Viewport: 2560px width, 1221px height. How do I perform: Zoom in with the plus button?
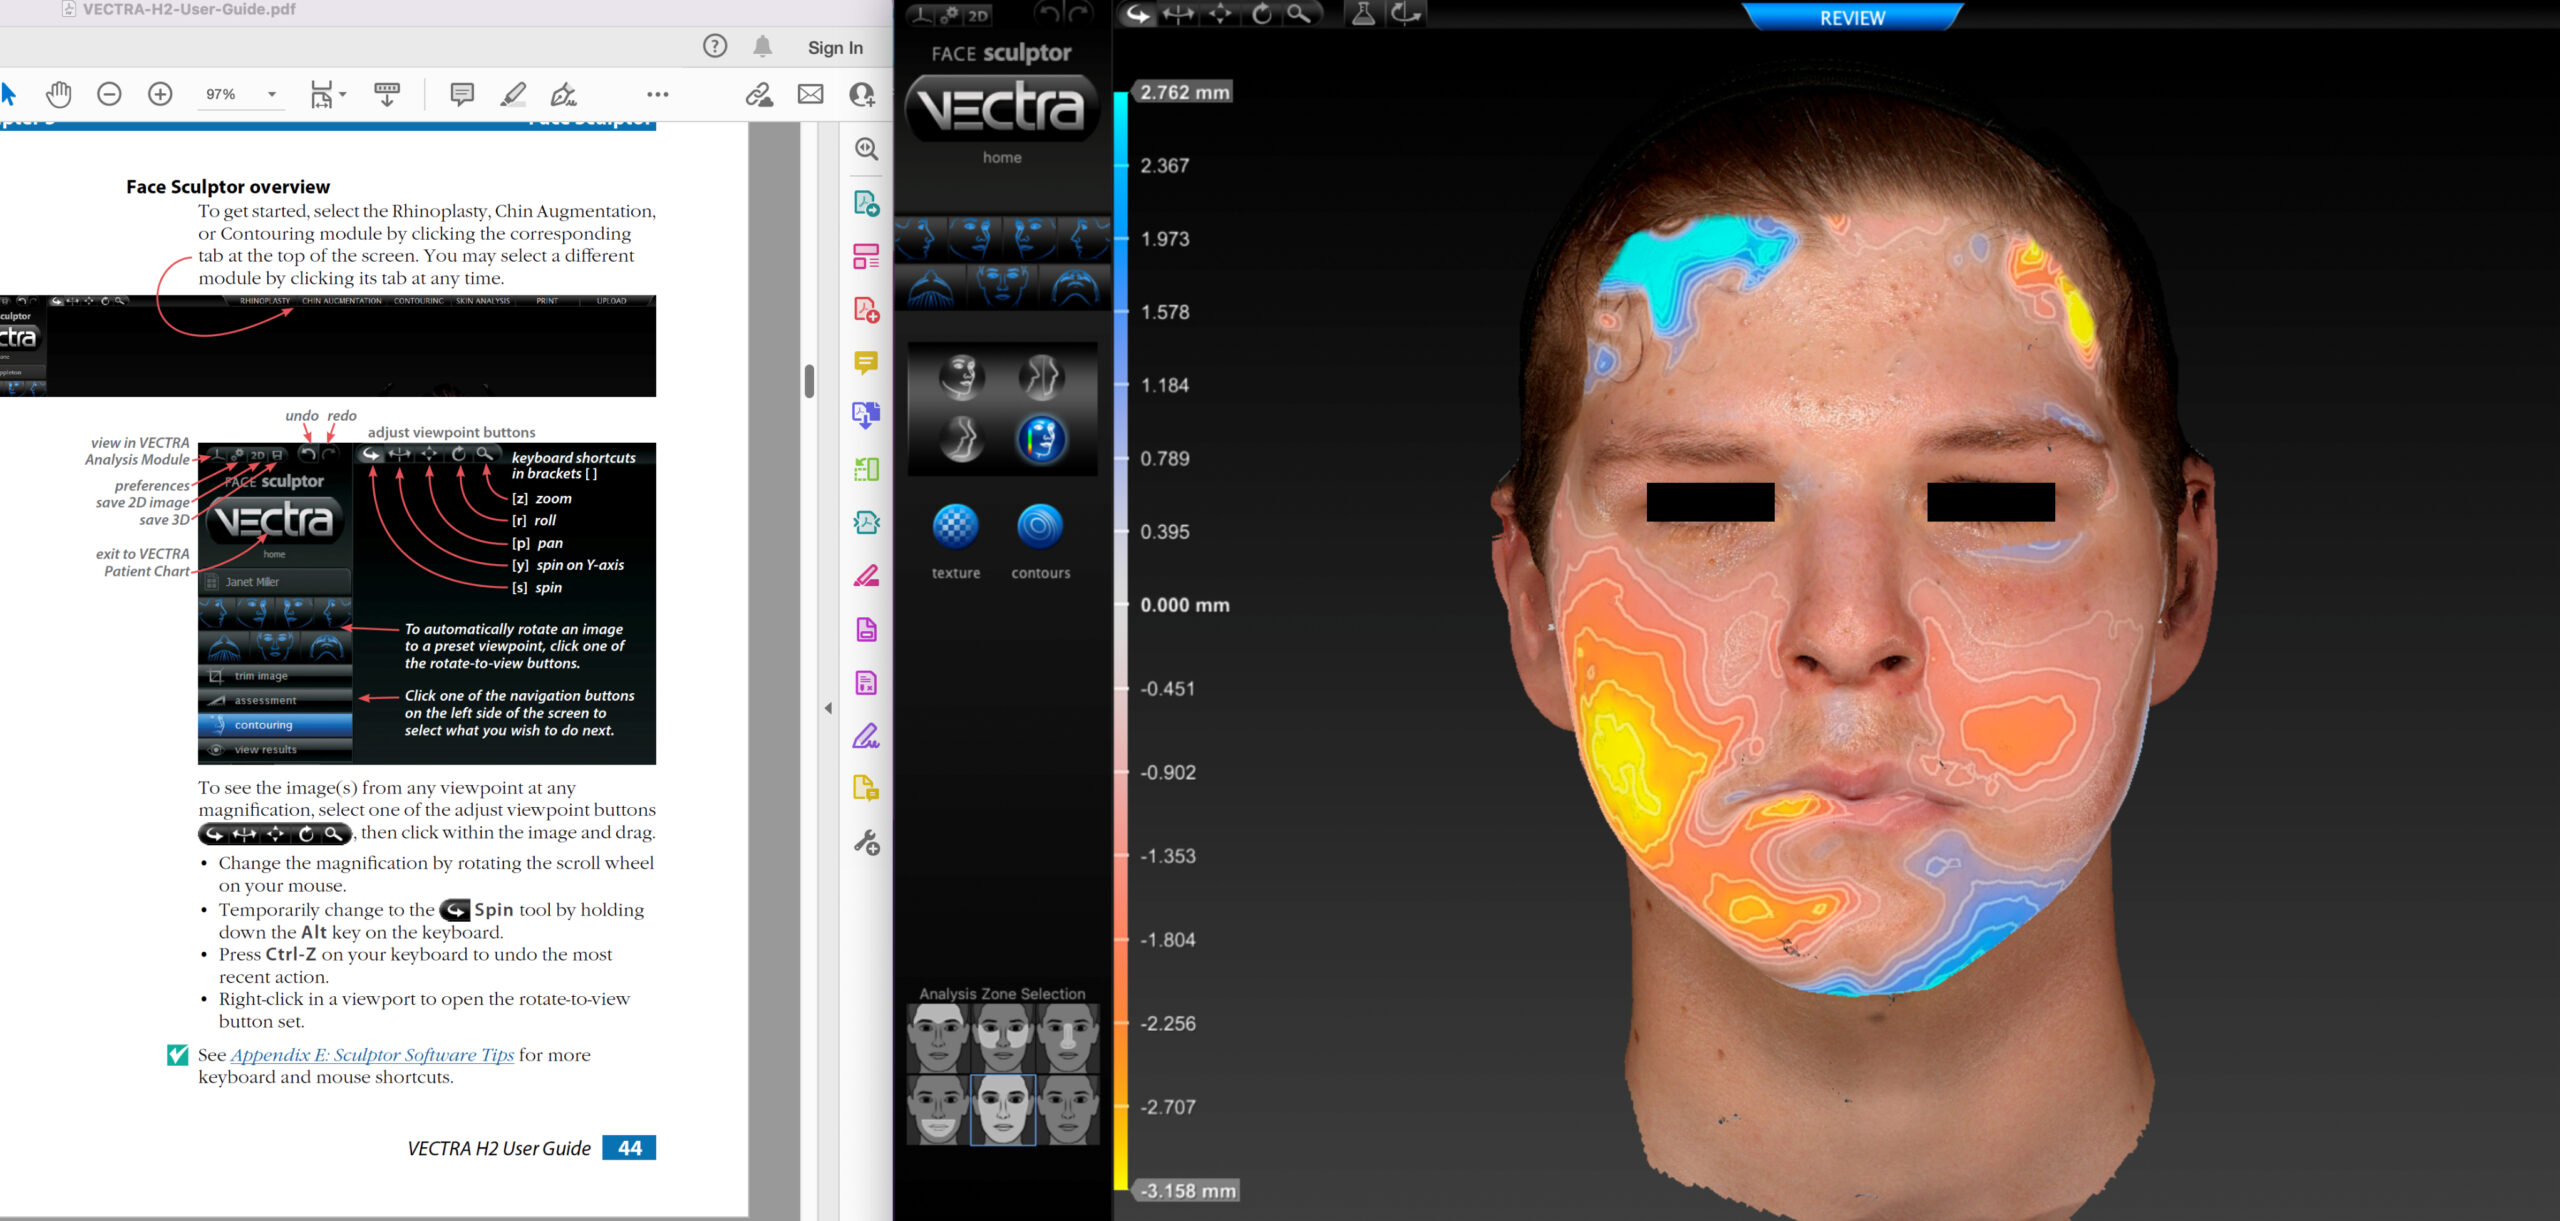tap(160, 94)
